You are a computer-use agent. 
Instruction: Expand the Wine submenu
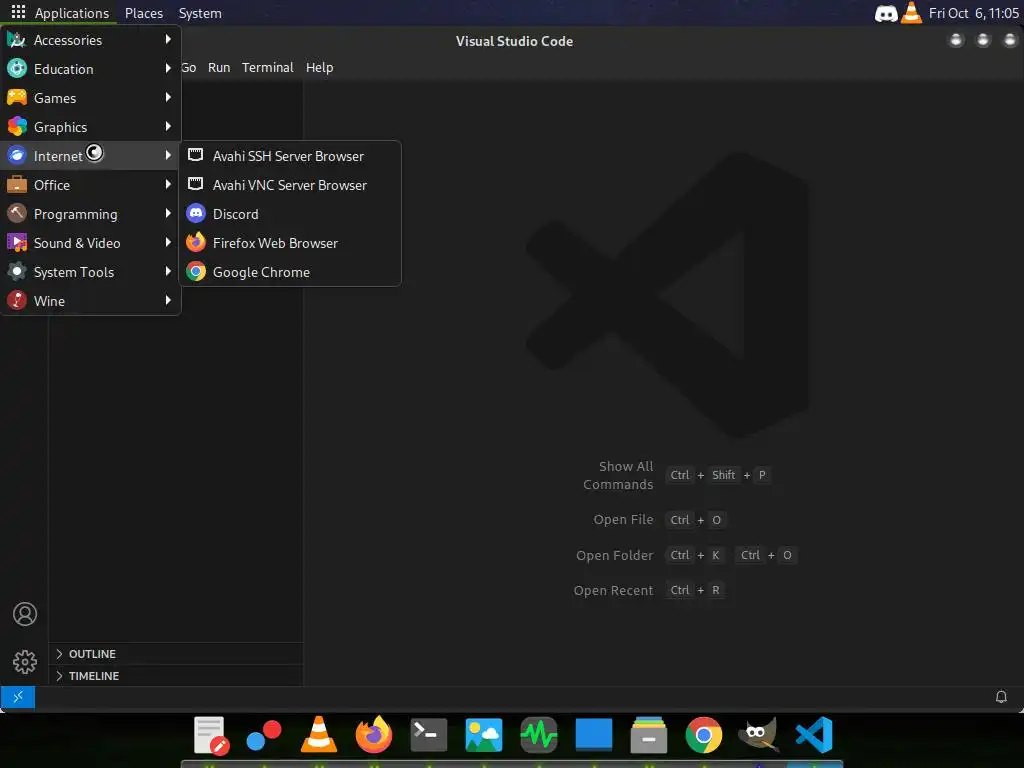[91, 300]
